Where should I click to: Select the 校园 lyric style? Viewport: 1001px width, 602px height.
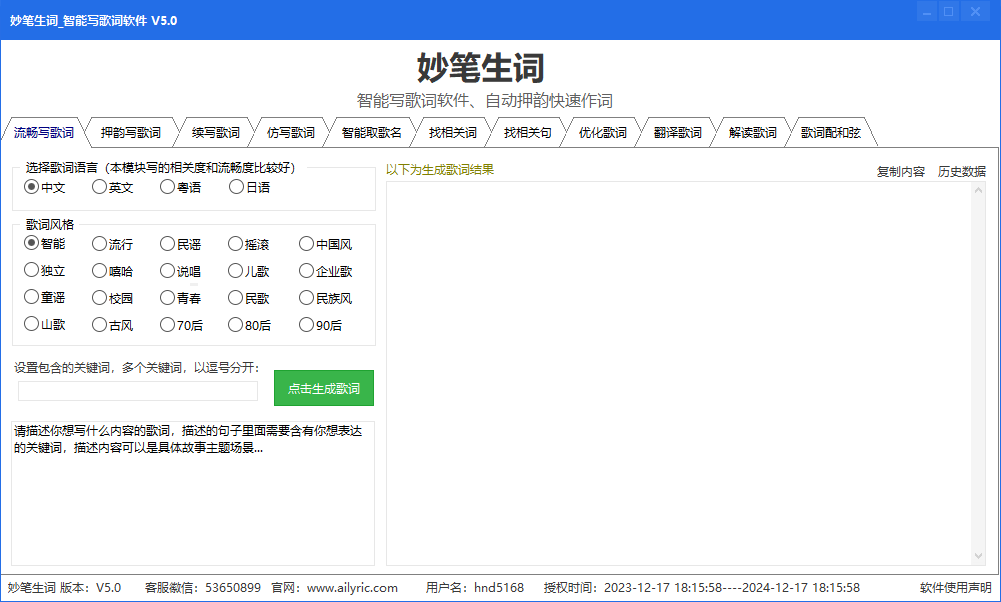(x=112, y=298)
